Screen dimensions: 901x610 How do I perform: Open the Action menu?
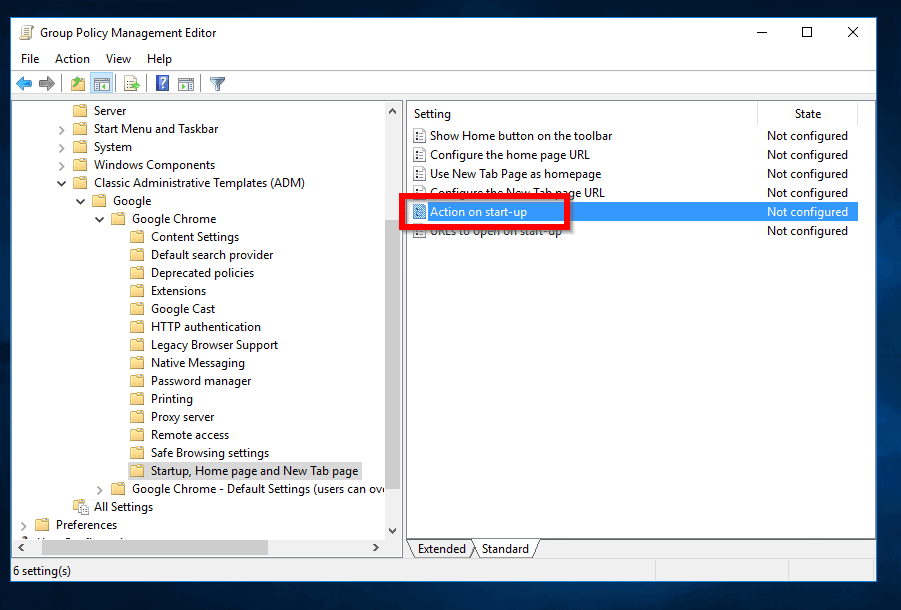pyautogui.click(x=72, y=59)
